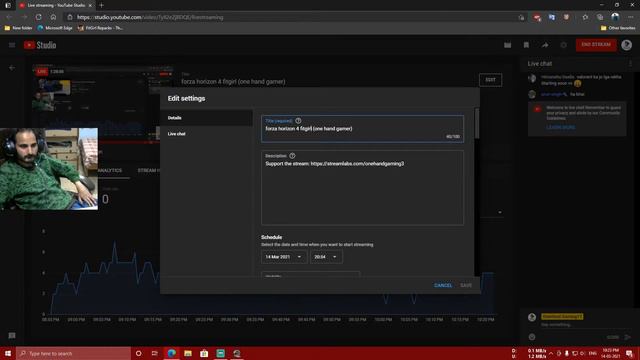Click the browser favorites star icon
This screenshot has height=360, width=640.
tap(585, 17)
